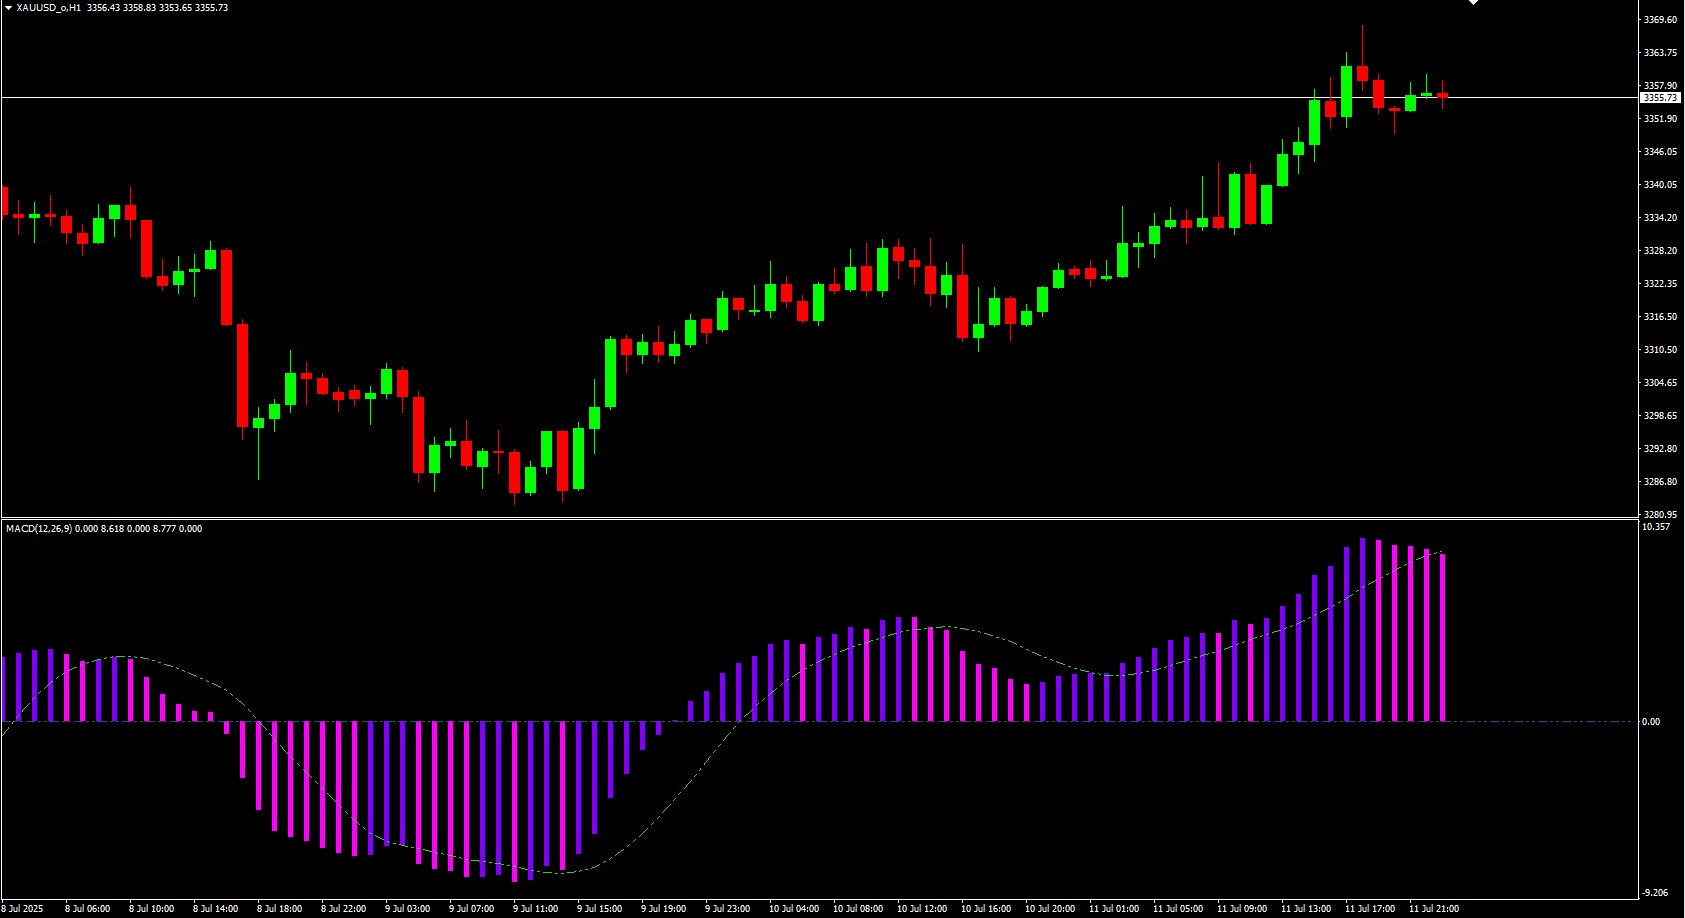Click the 3280.95 price scale label
This screenshot has height=918, width=1685.
click(1660, 514)
